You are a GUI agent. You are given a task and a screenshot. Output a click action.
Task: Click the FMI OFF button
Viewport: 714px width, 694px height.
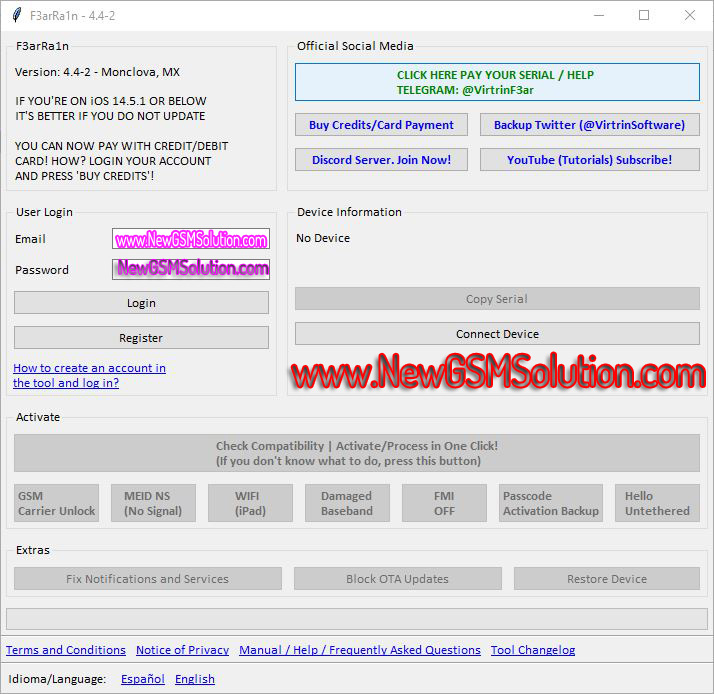tap(444, 503)
